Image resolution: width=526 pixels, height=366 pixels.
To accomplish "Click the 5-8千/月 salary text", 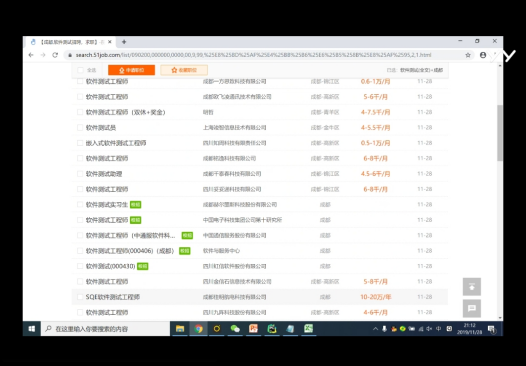I will click(x=375, y=281).
